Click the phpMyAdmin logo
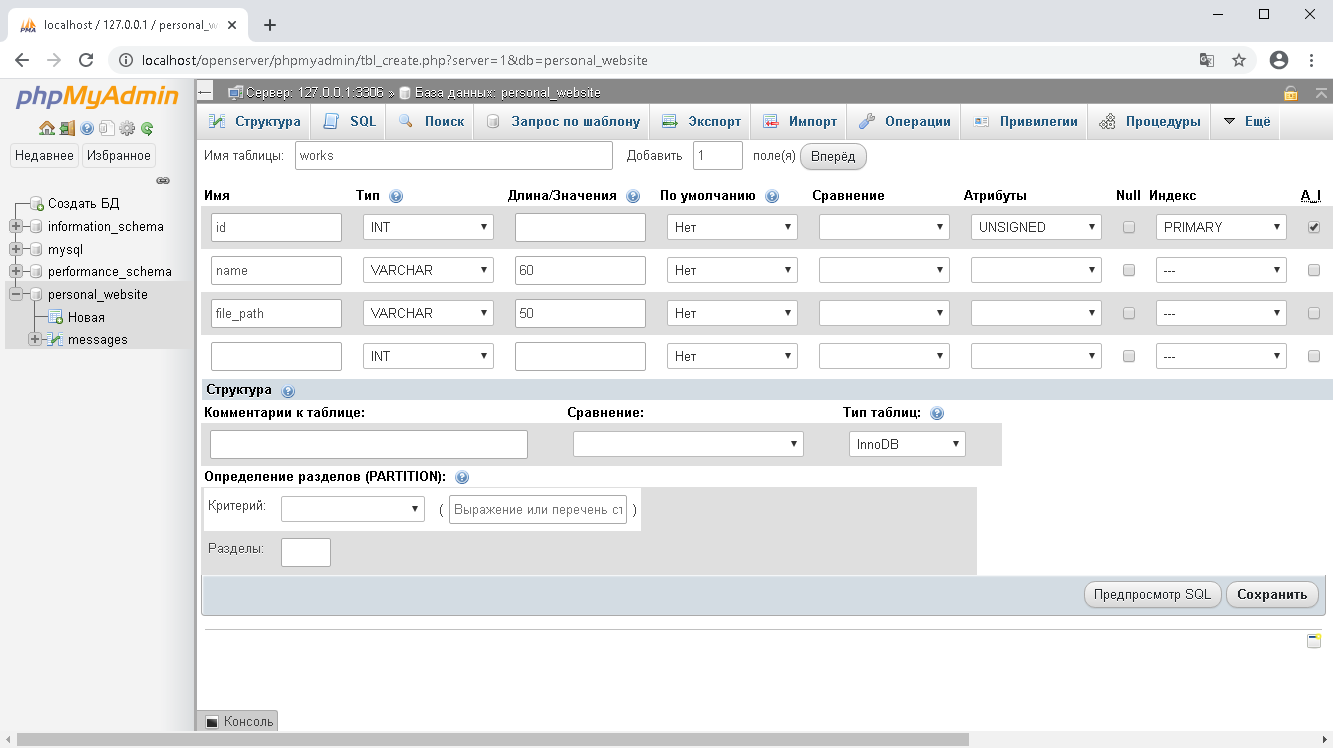 (97, 97)
